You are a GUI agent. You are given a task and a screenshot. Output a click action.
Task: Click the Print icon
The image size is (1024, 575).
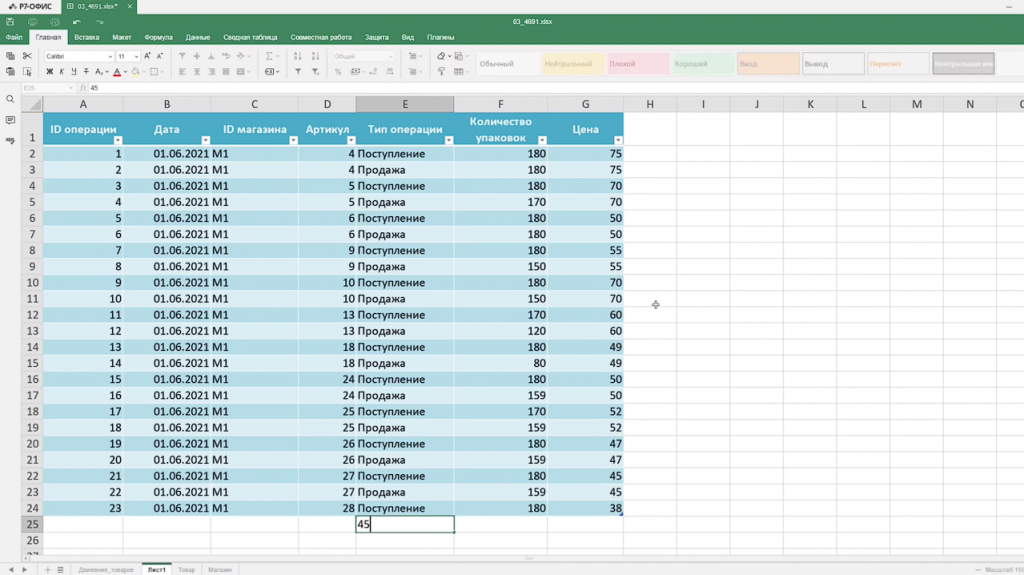pyautogui.click(x=32, y=22)
